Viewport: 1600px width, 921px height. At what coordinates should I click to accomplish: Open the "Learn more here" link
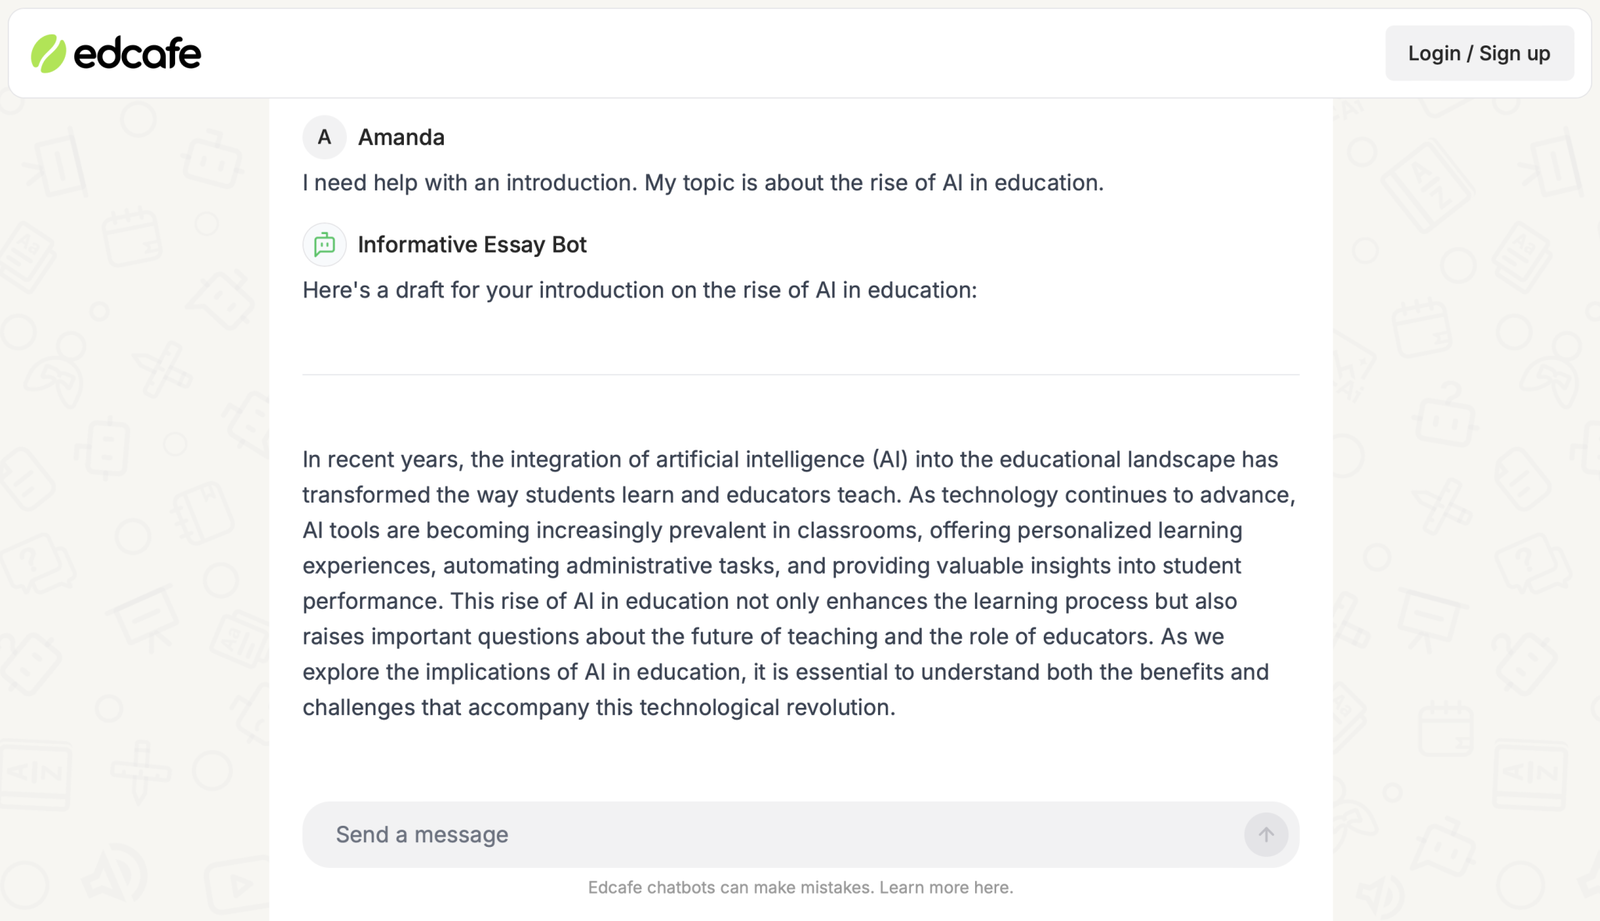(946, 888)
